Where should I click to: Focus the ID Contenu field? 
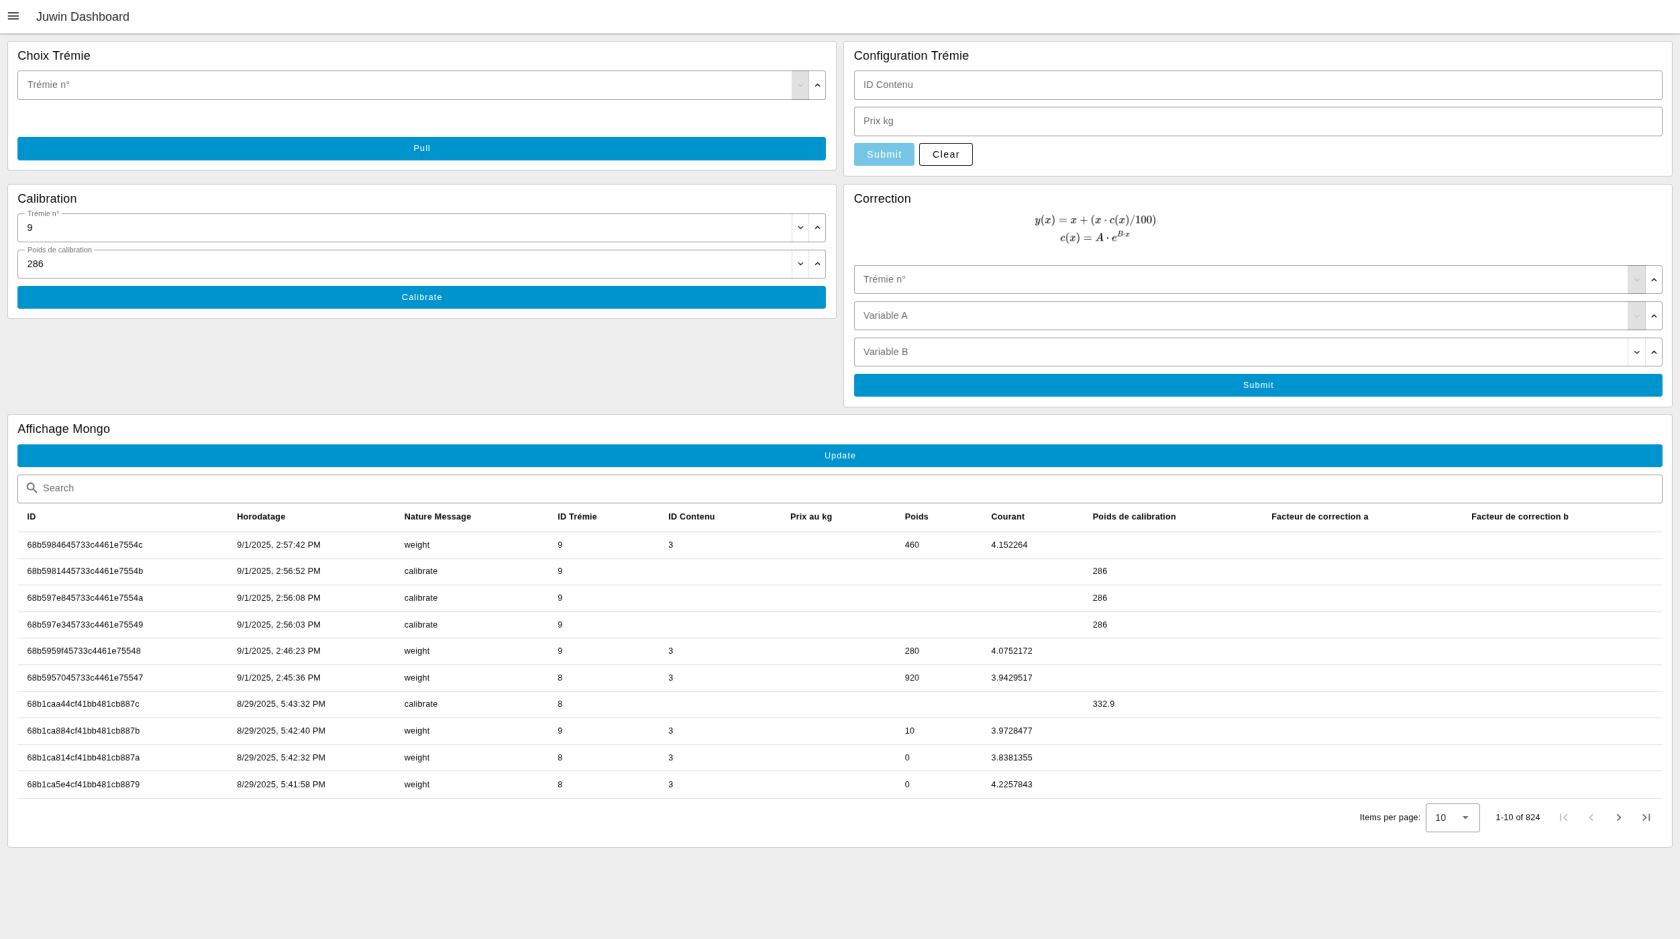(x=1257, y=85)
